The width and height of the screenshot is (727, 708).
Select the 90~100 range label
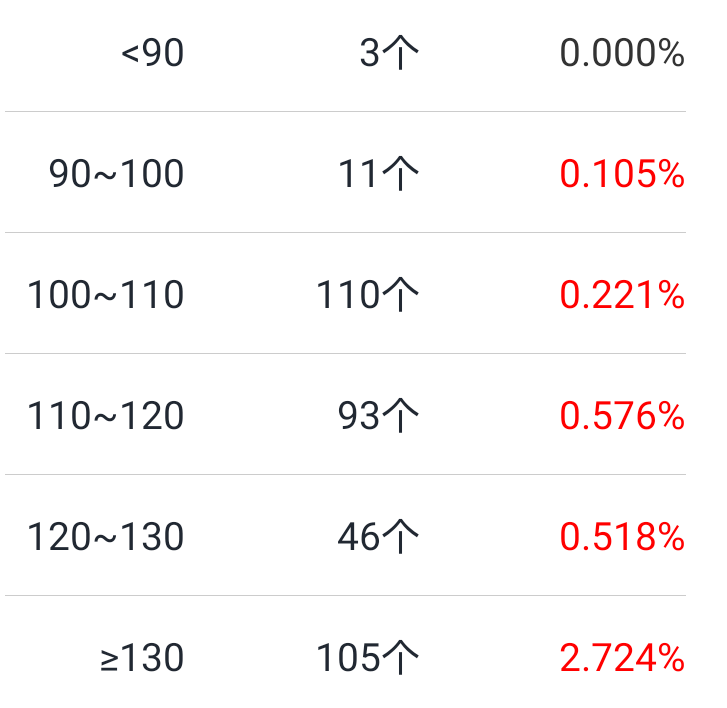point(116,175)
